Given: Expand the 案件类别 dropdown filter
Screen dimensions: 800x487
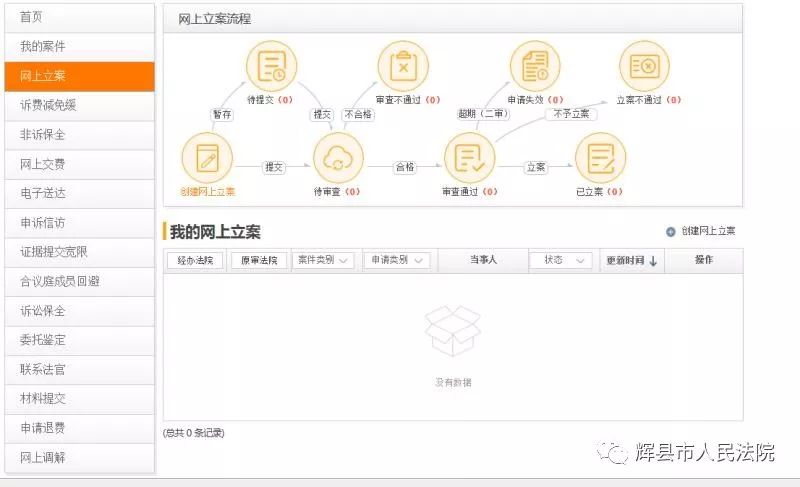Looking at the screenshot, I should click(x=325, y=260).
